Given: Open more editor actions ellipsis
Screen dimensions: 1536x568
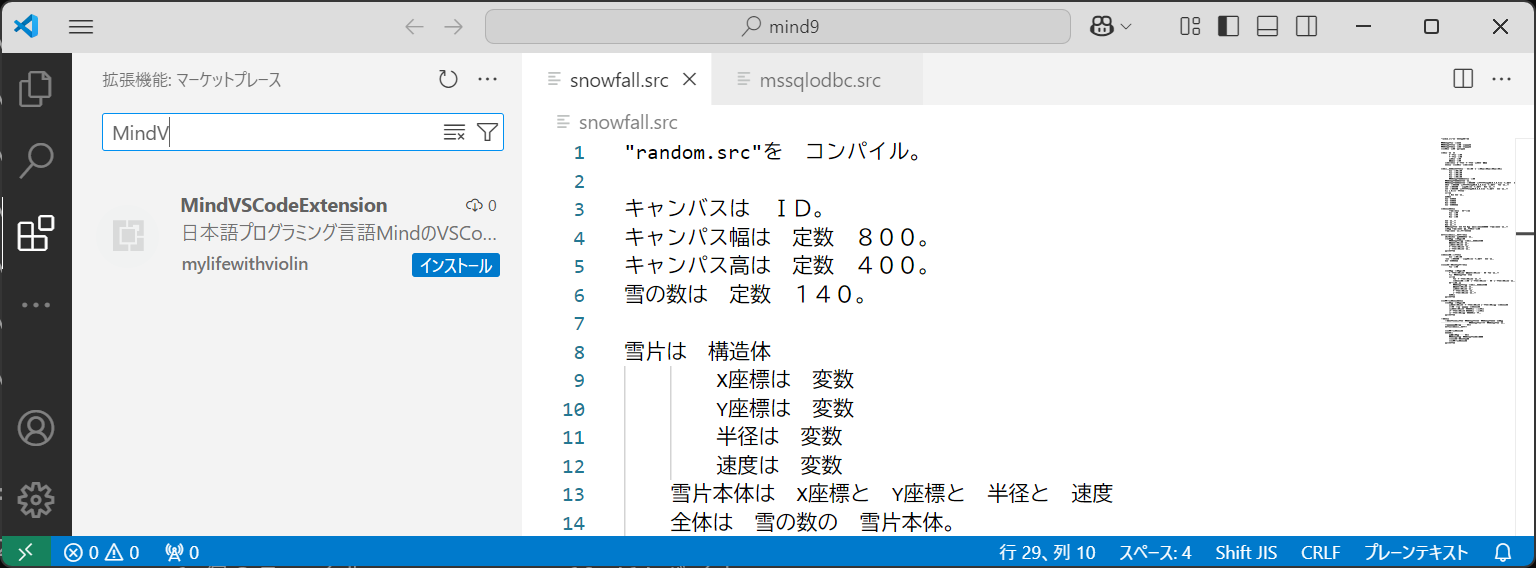Looking at the screenshot, I should point(1501,79).
